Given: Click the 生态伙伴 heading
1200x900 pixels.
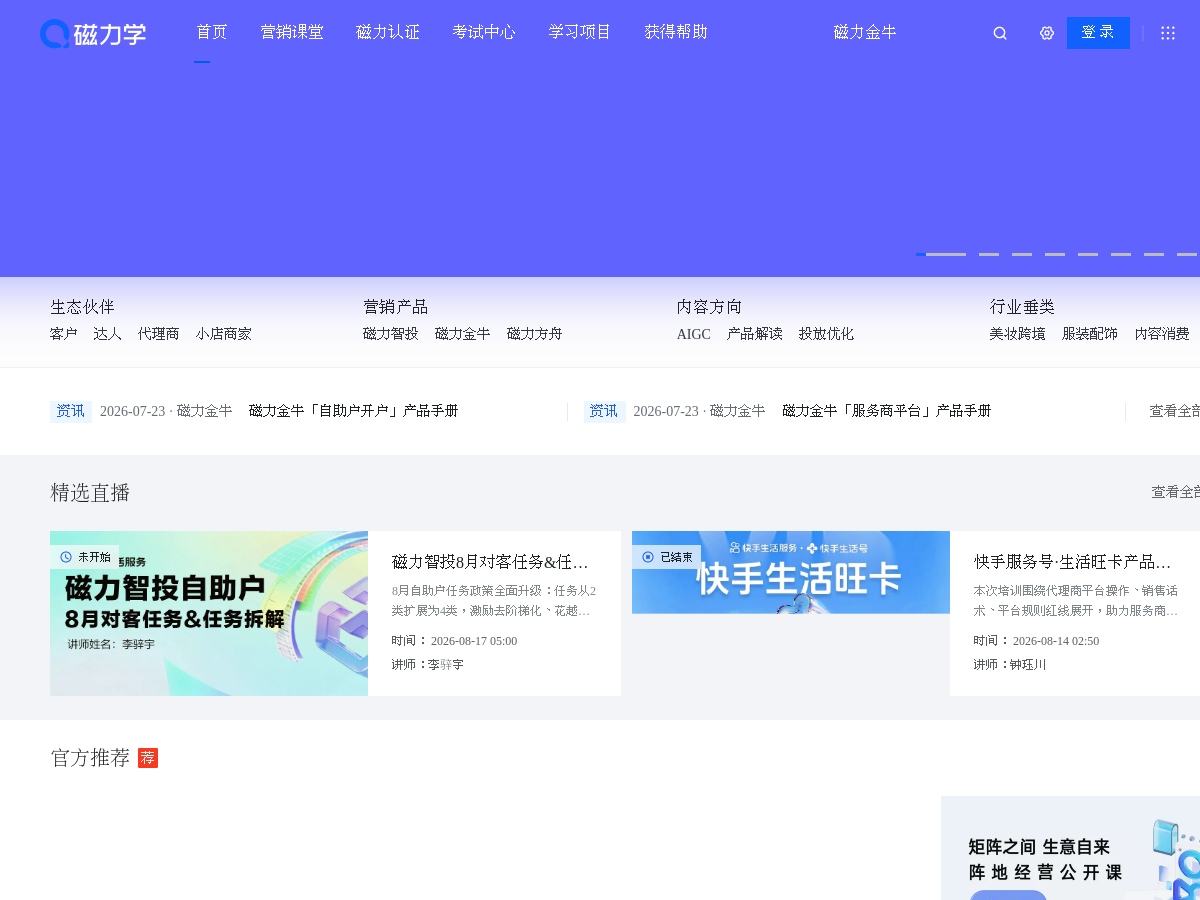Looking at the screenshot, I should pos(82,307).
